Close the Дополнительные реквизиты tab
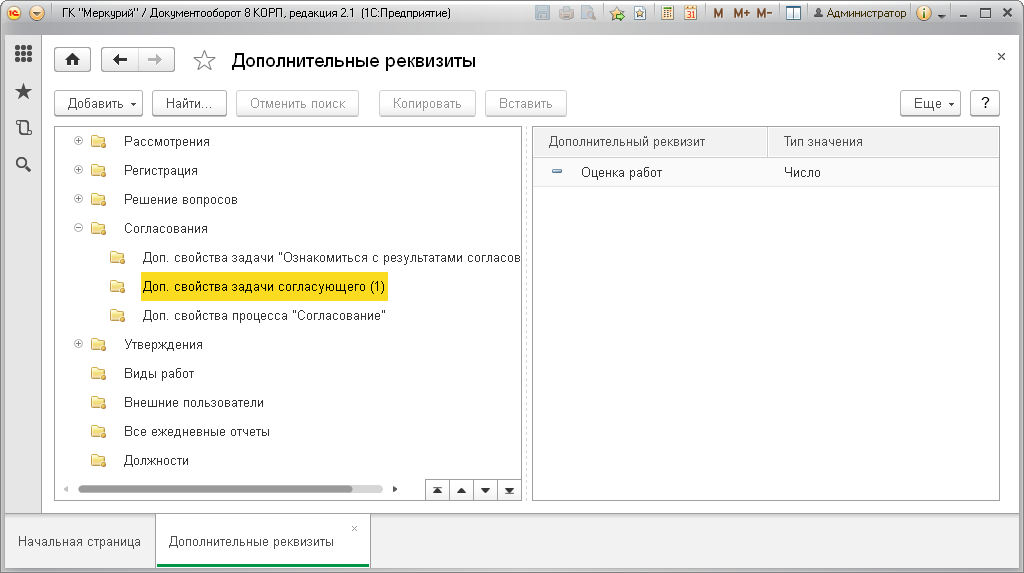1024x573 pixels. [x=355, y=528]
